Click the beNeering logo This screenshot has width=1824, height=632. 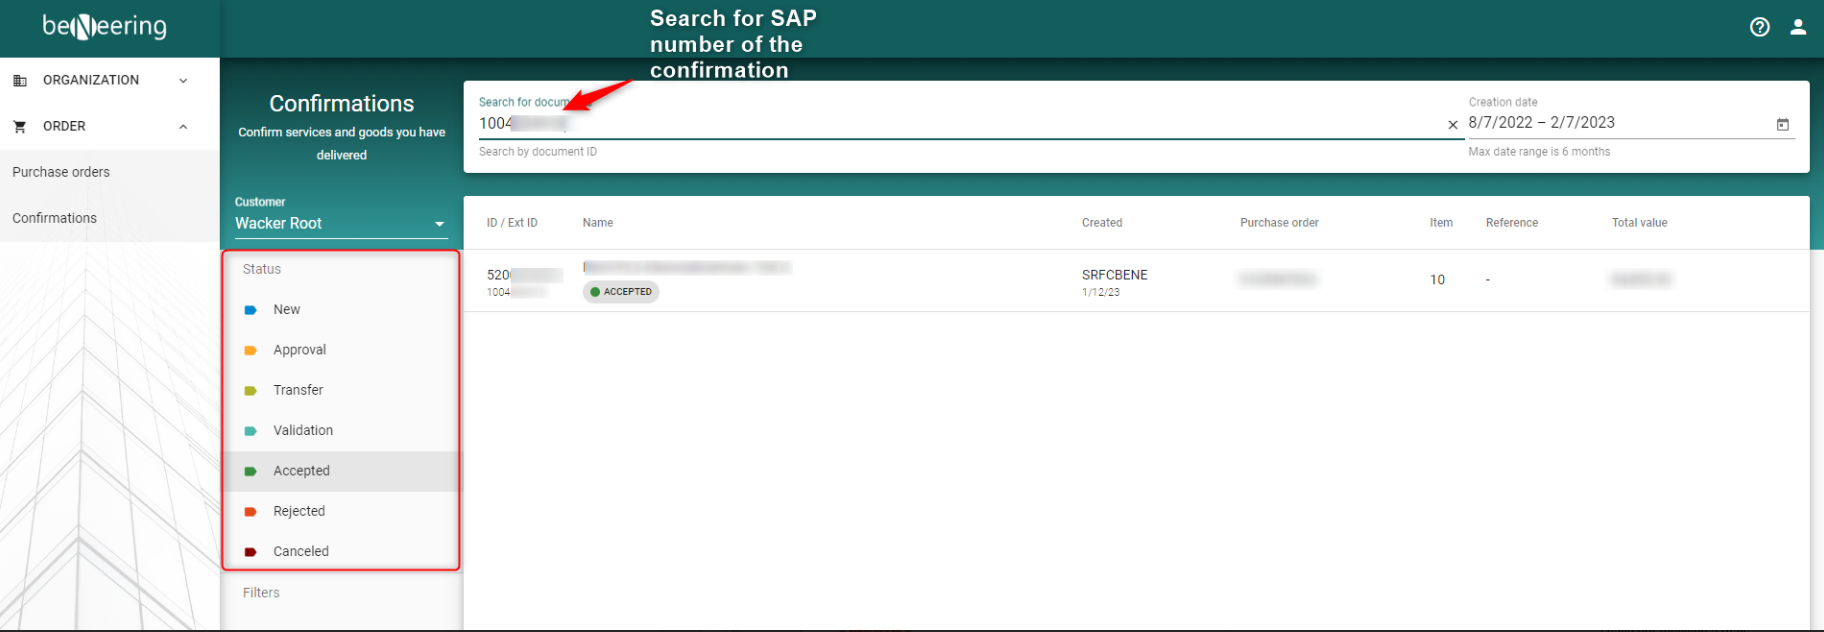pyautogui.click(x=105, y=27)
